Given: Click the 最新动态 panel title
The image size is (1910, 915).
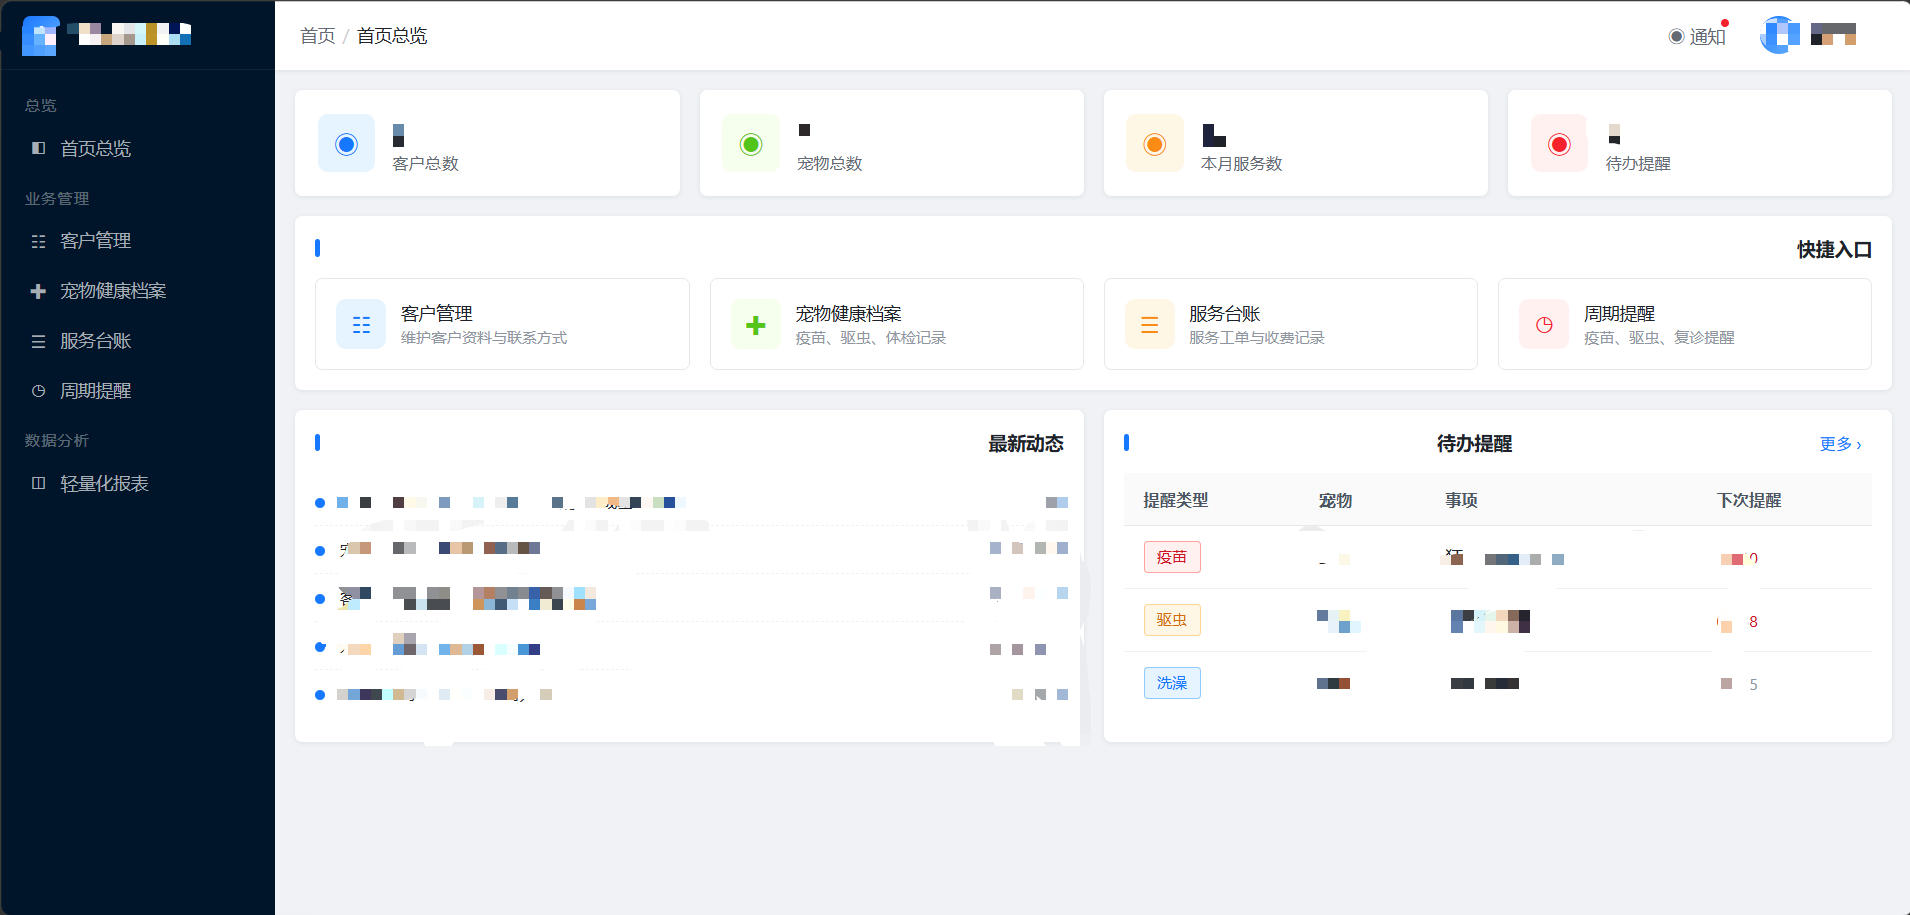Looking at the screenshot, I should pos(1026,444).
